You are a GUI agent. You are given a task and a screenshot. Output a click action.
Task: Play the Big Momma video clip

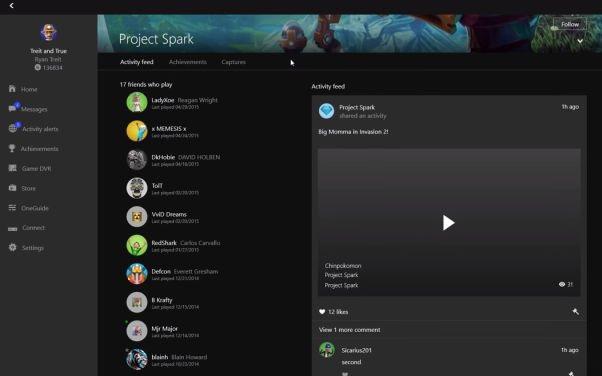pos(448,223)
